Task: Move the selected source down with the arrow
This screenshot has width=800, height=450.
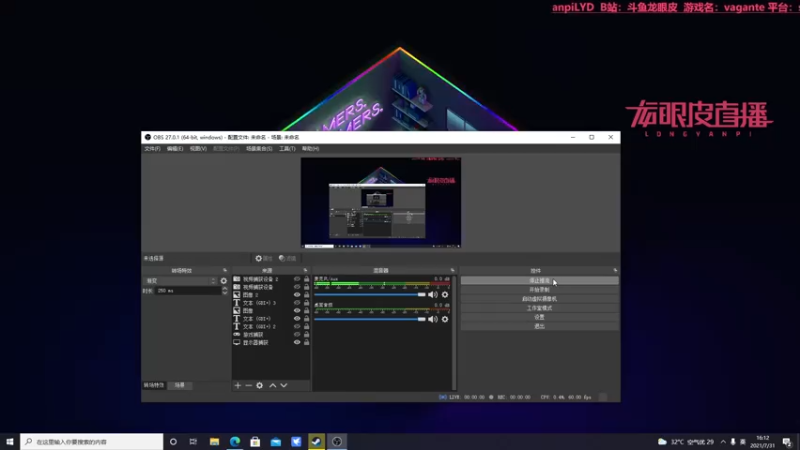Action: pos(284,385)
